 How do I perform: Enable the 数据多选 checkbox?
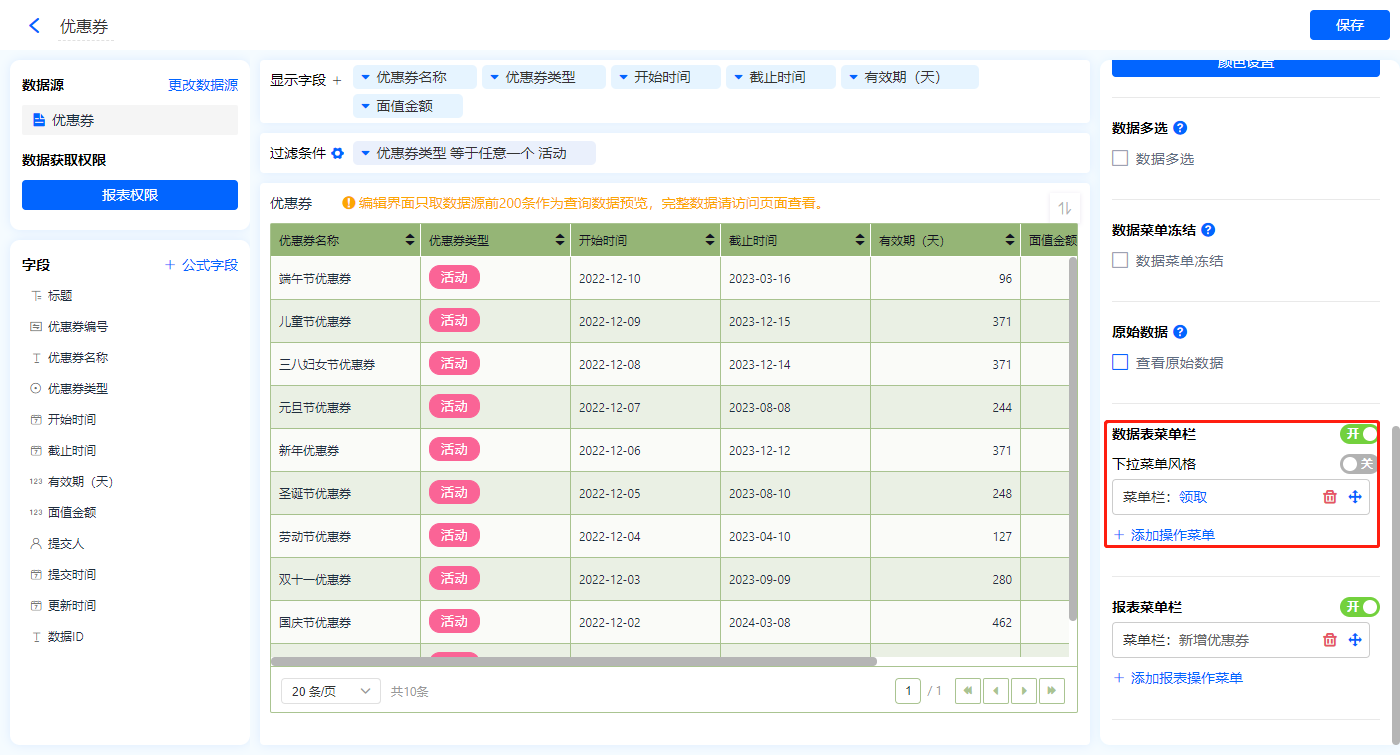[x=1120, y=158]
